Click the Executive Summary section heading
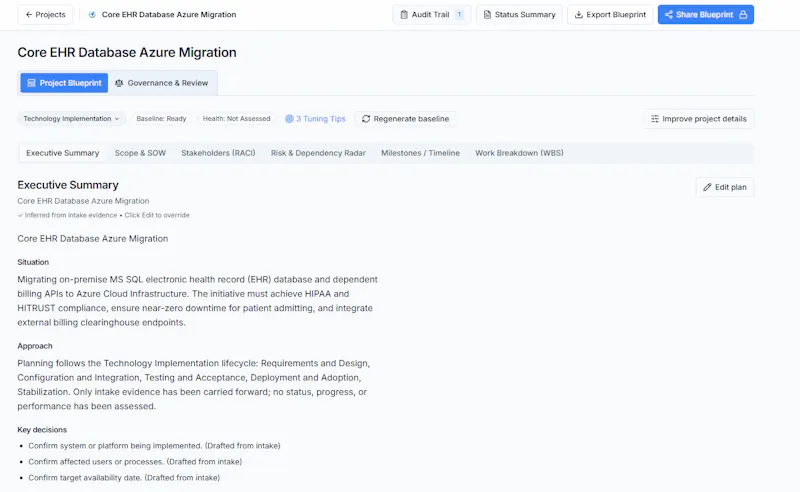This screenshot has height=492, width=800. tap(68, 185)
